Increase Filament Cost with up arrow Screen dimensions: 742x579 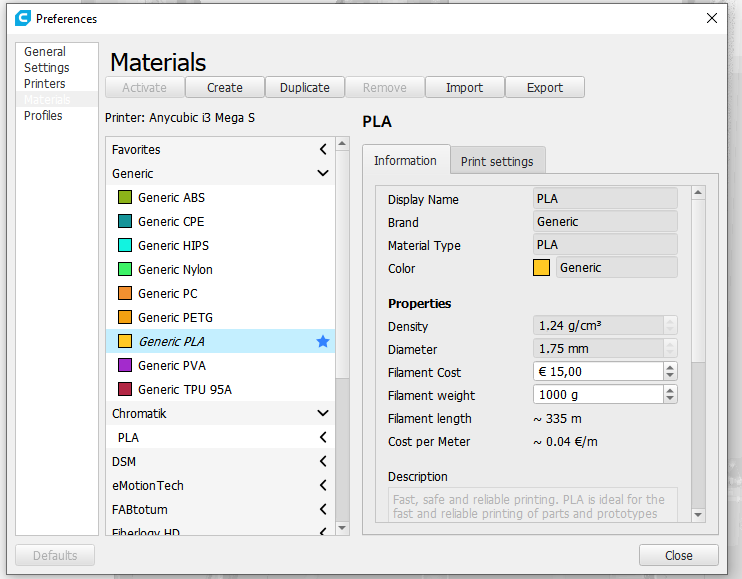670,367
